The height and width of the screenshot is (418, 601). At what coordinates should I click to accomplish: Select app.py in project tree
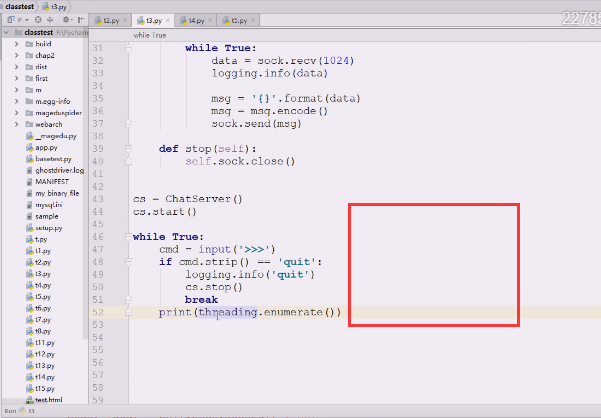click(x=46, y=148)
